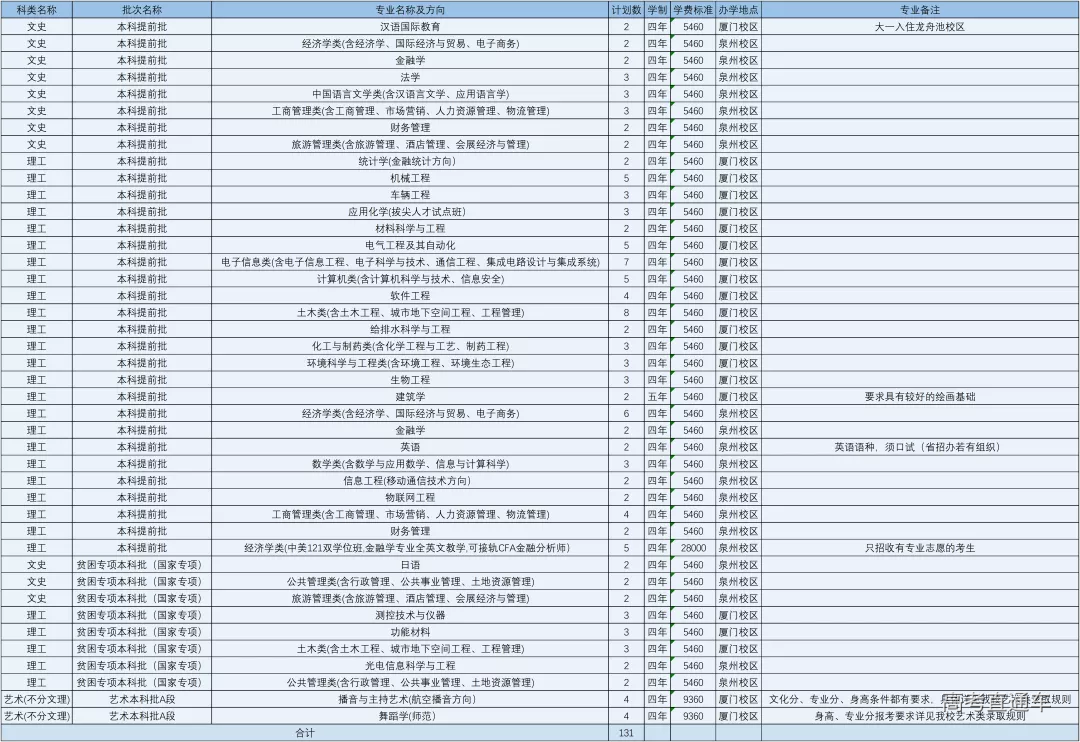Click the 专业名称及方向 header cell

(410, 9)
